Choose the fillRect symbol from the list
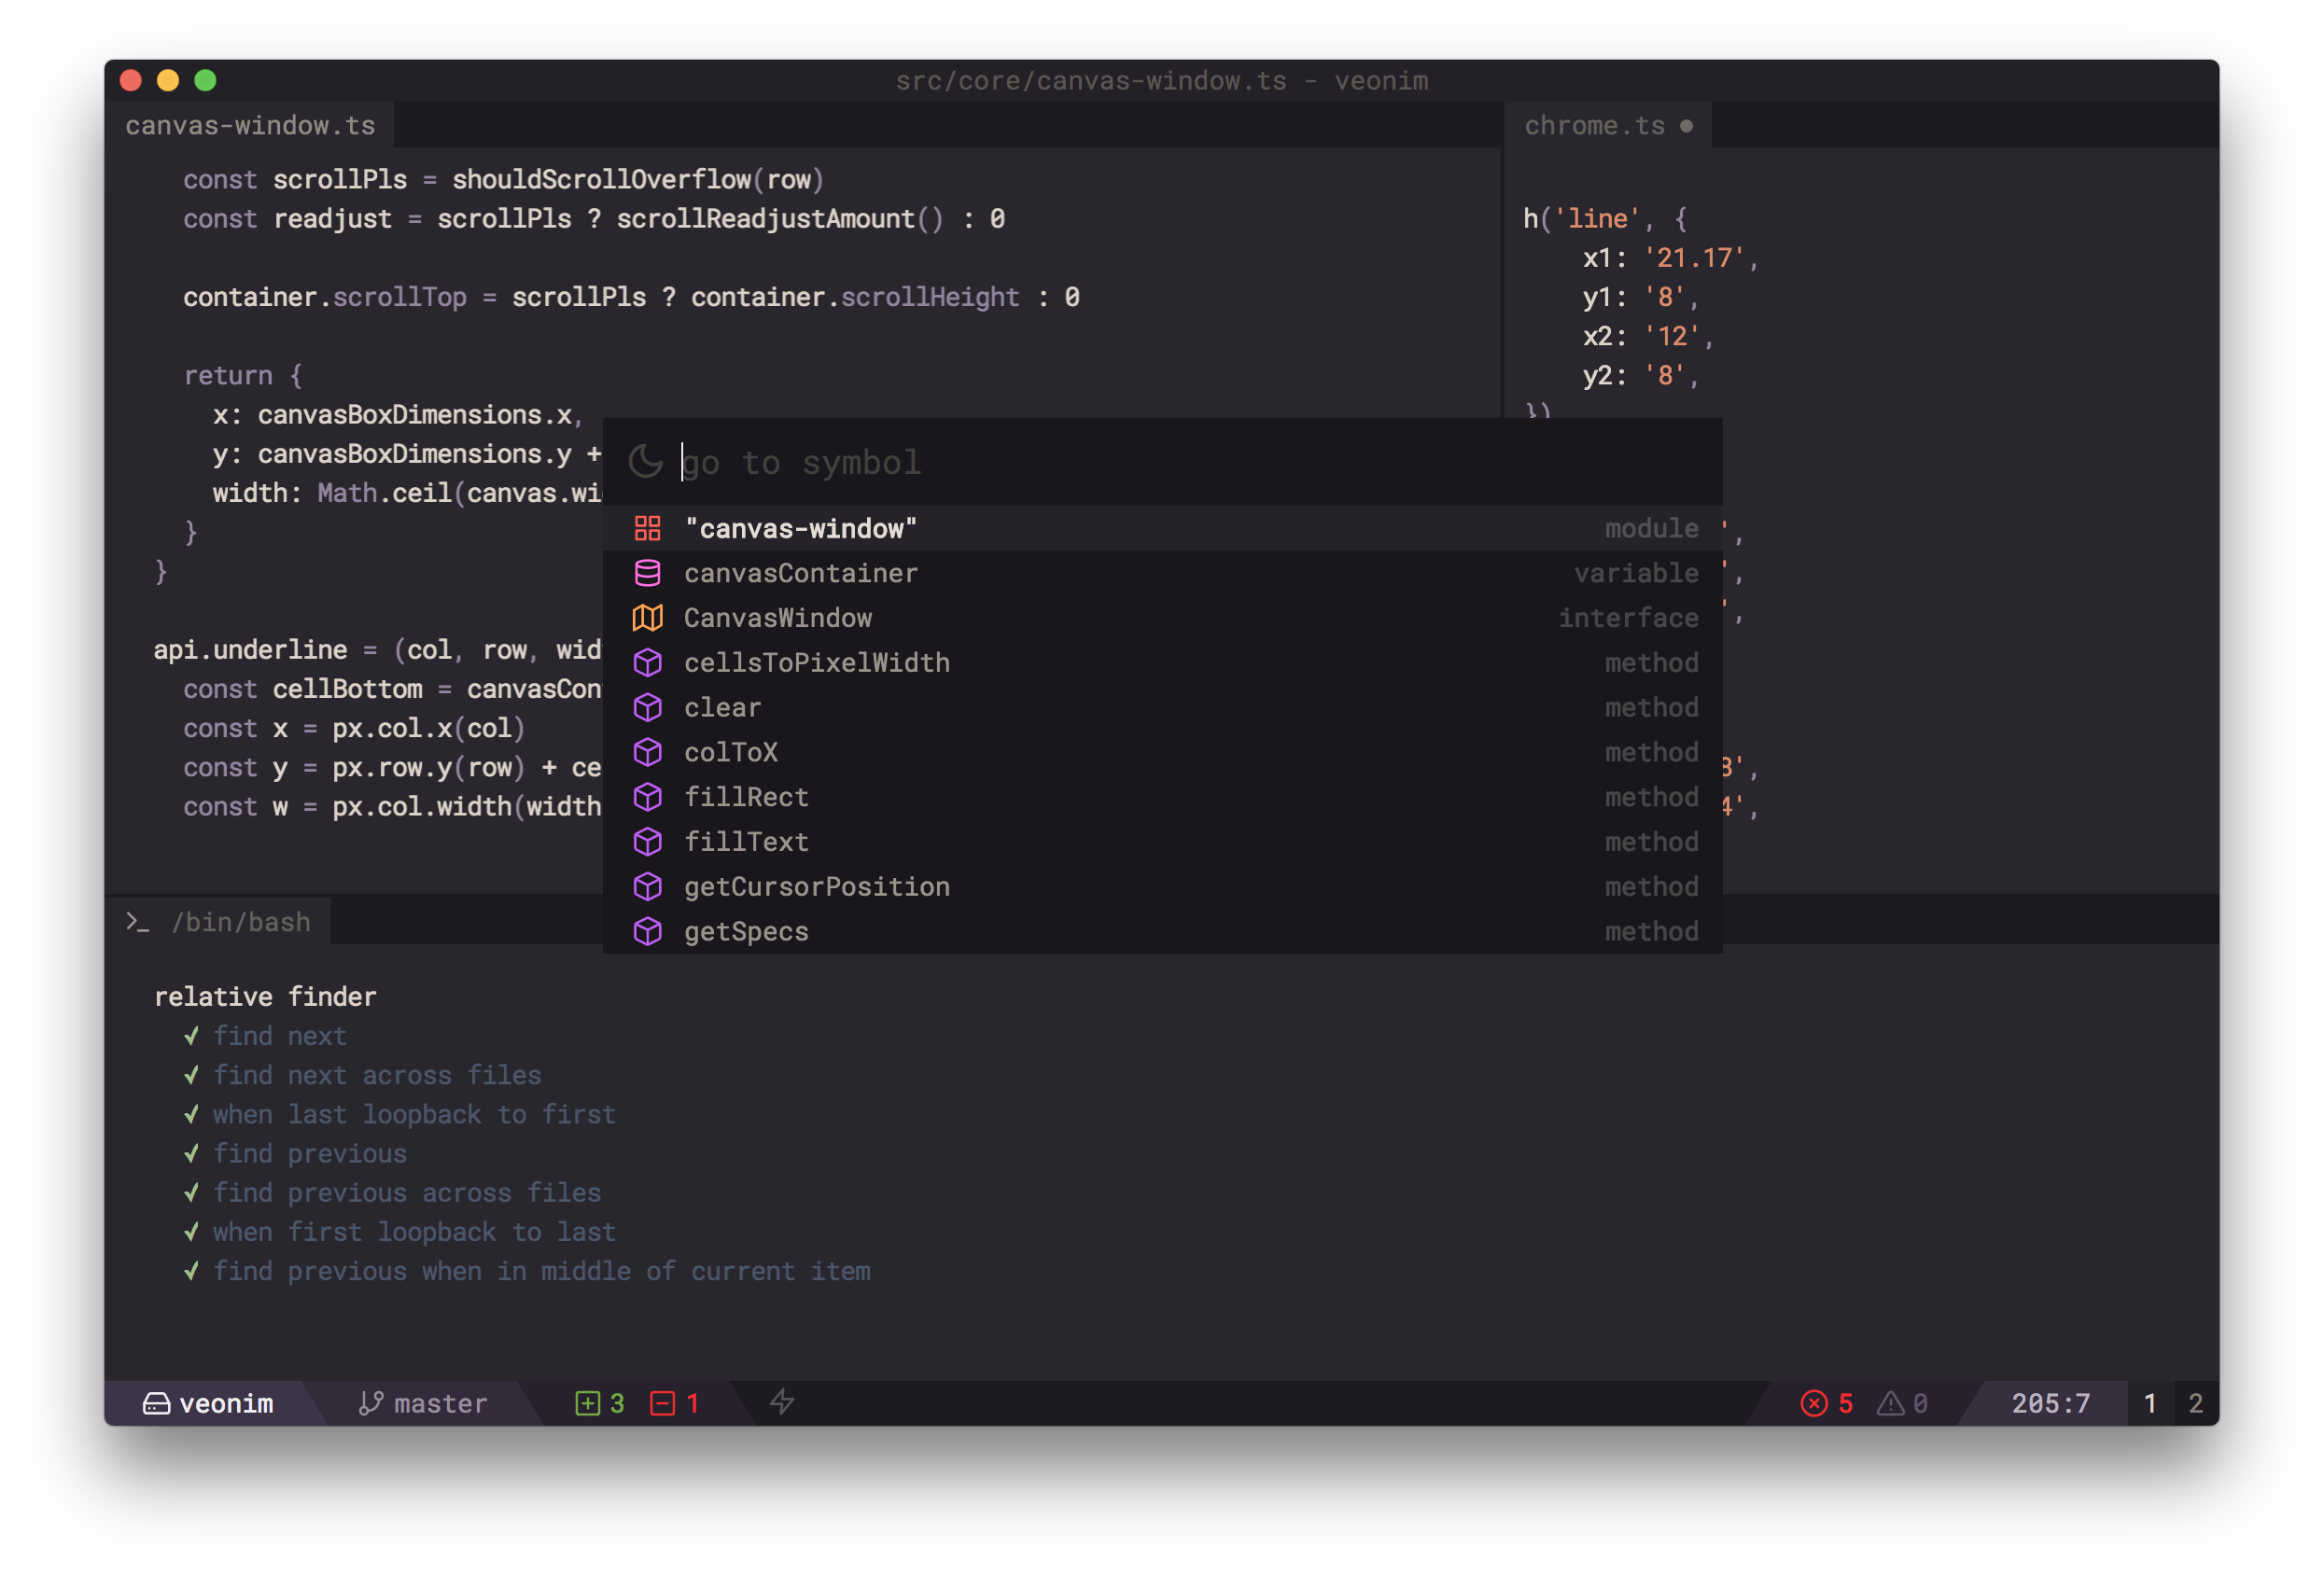The width and height of the screenshot is (2324, 1575). point(746,797)
